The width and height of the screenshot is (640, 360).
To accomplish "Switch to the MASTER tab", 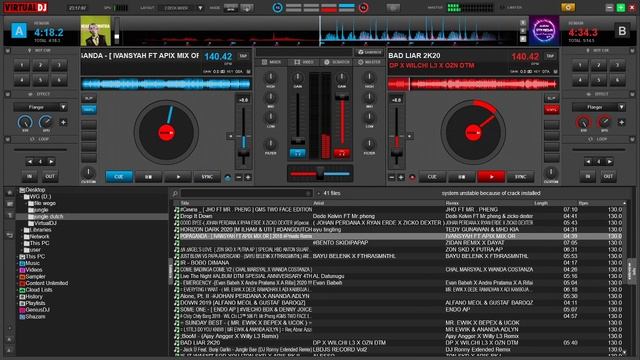I will pos(369,62).
